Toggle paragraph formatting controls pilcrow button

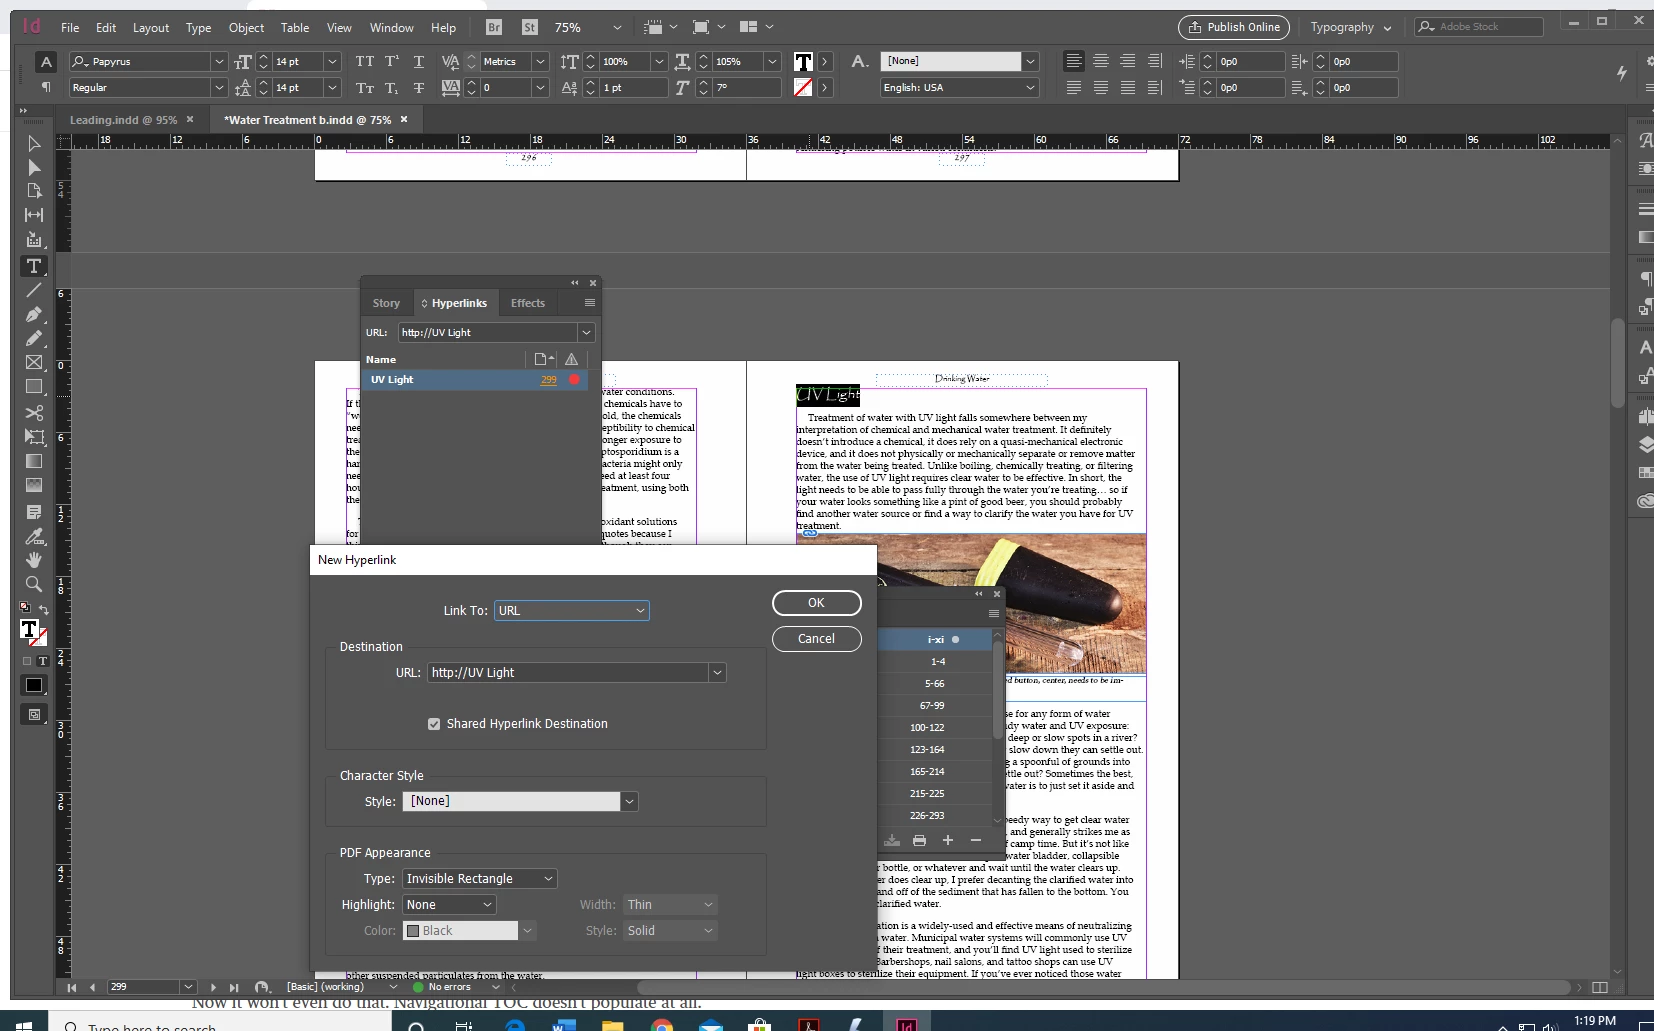[x=45, y=87]
